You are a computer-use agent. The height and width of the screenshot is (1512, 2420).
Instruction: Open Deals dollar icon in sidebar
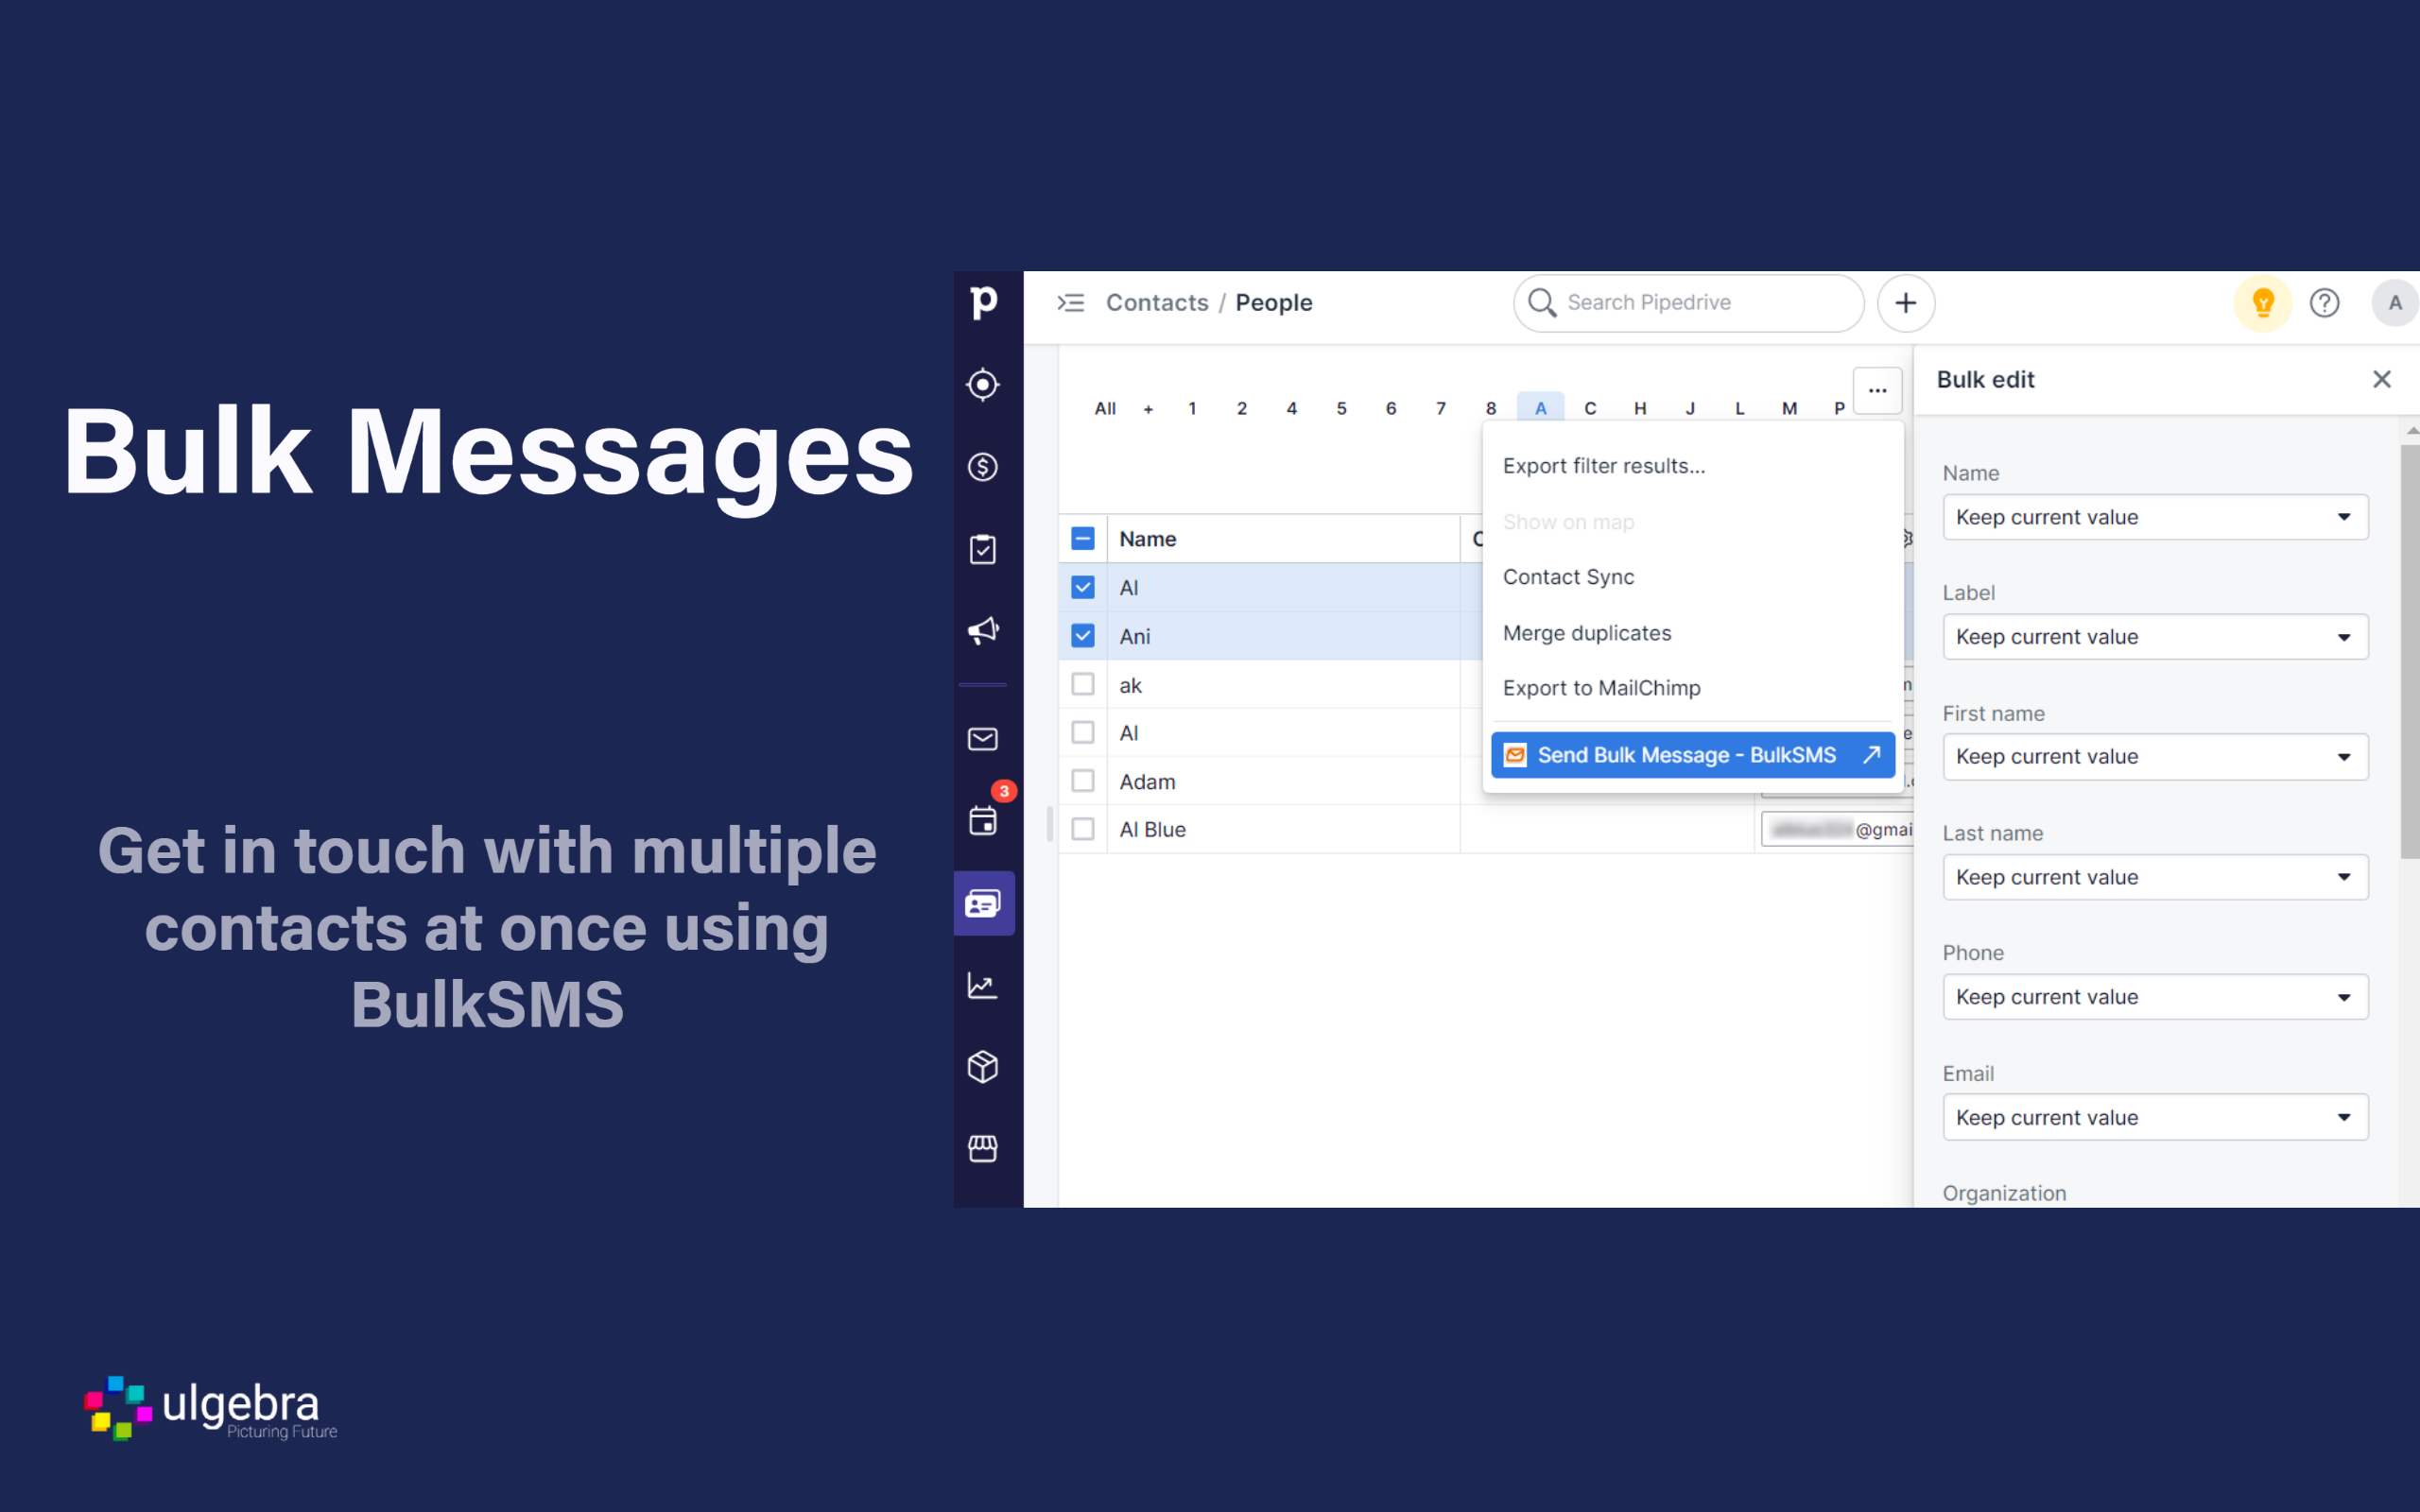(x=983, y=467)
